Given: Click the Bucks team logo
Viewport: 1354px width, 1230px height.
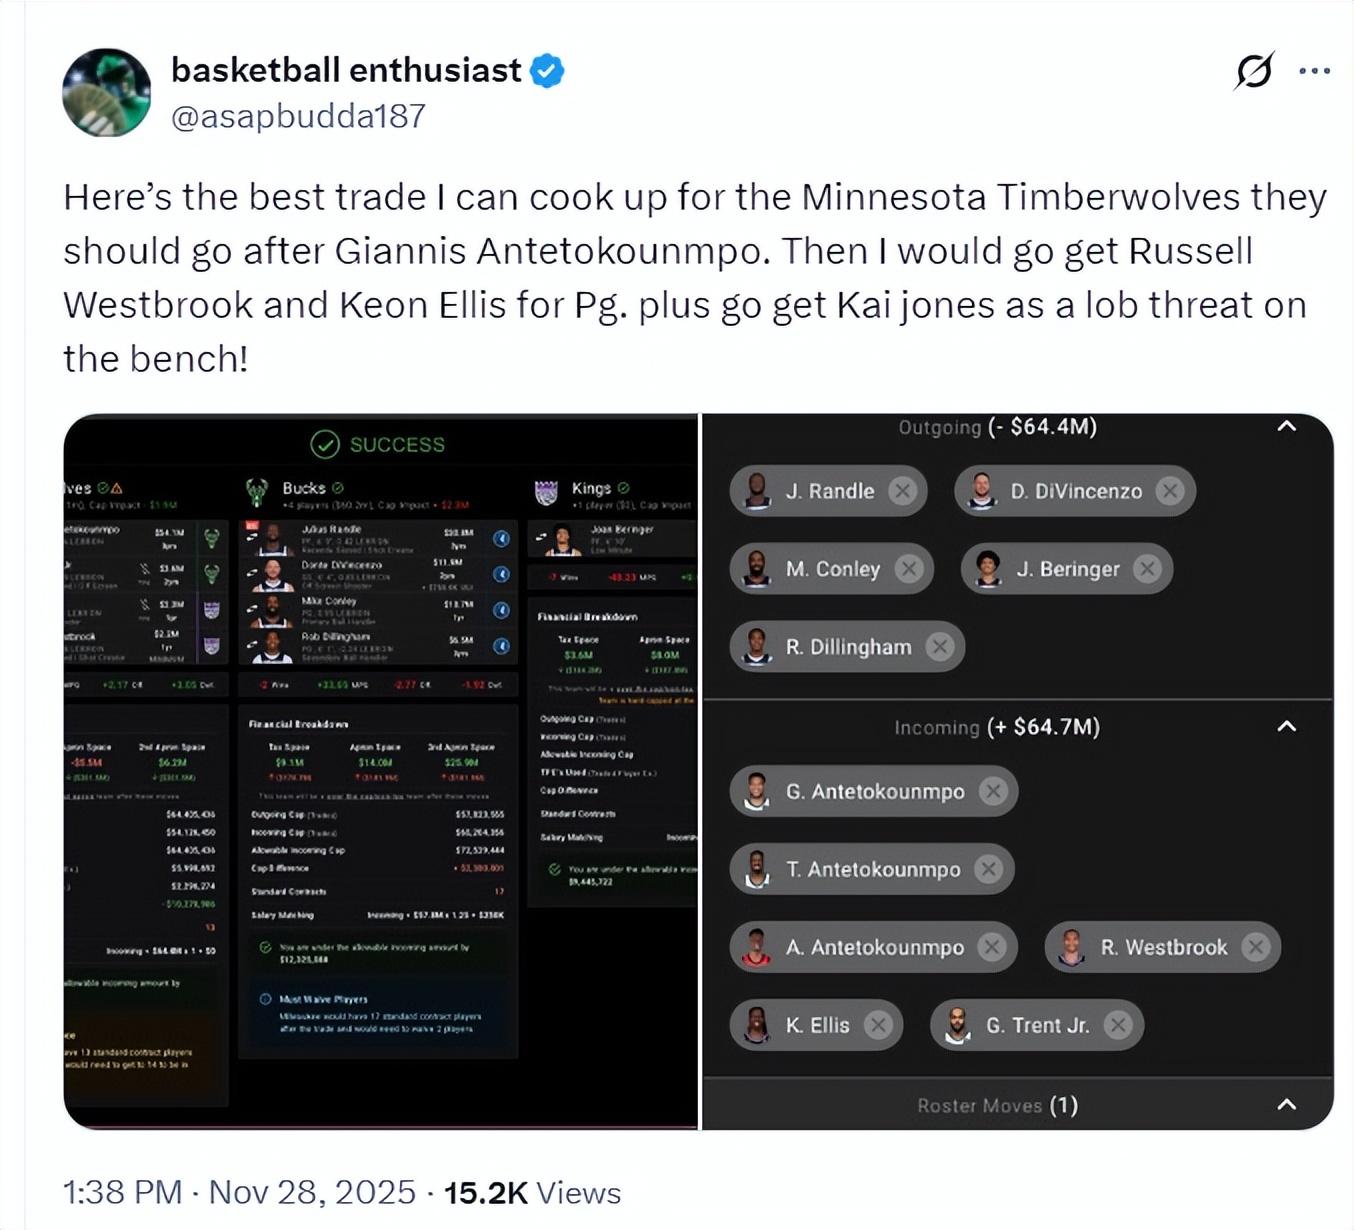Looking at the screenshot, I should 257,490.
